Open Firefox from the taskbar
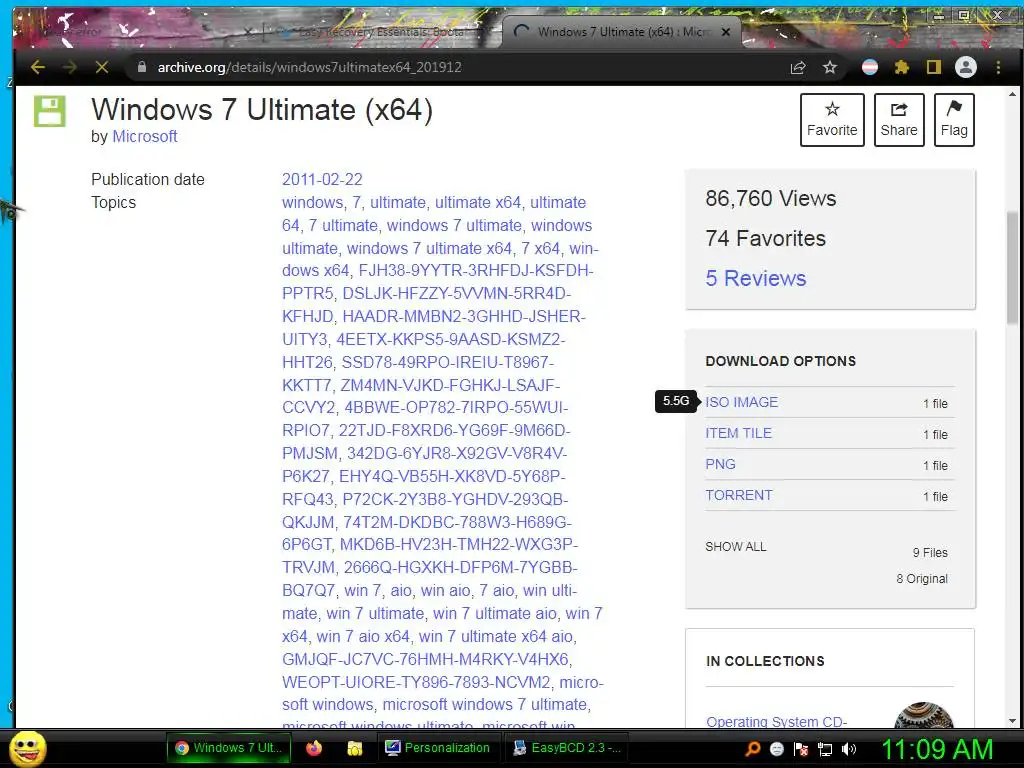This screenshot has height=768, width=1024. tap(314, 748)
